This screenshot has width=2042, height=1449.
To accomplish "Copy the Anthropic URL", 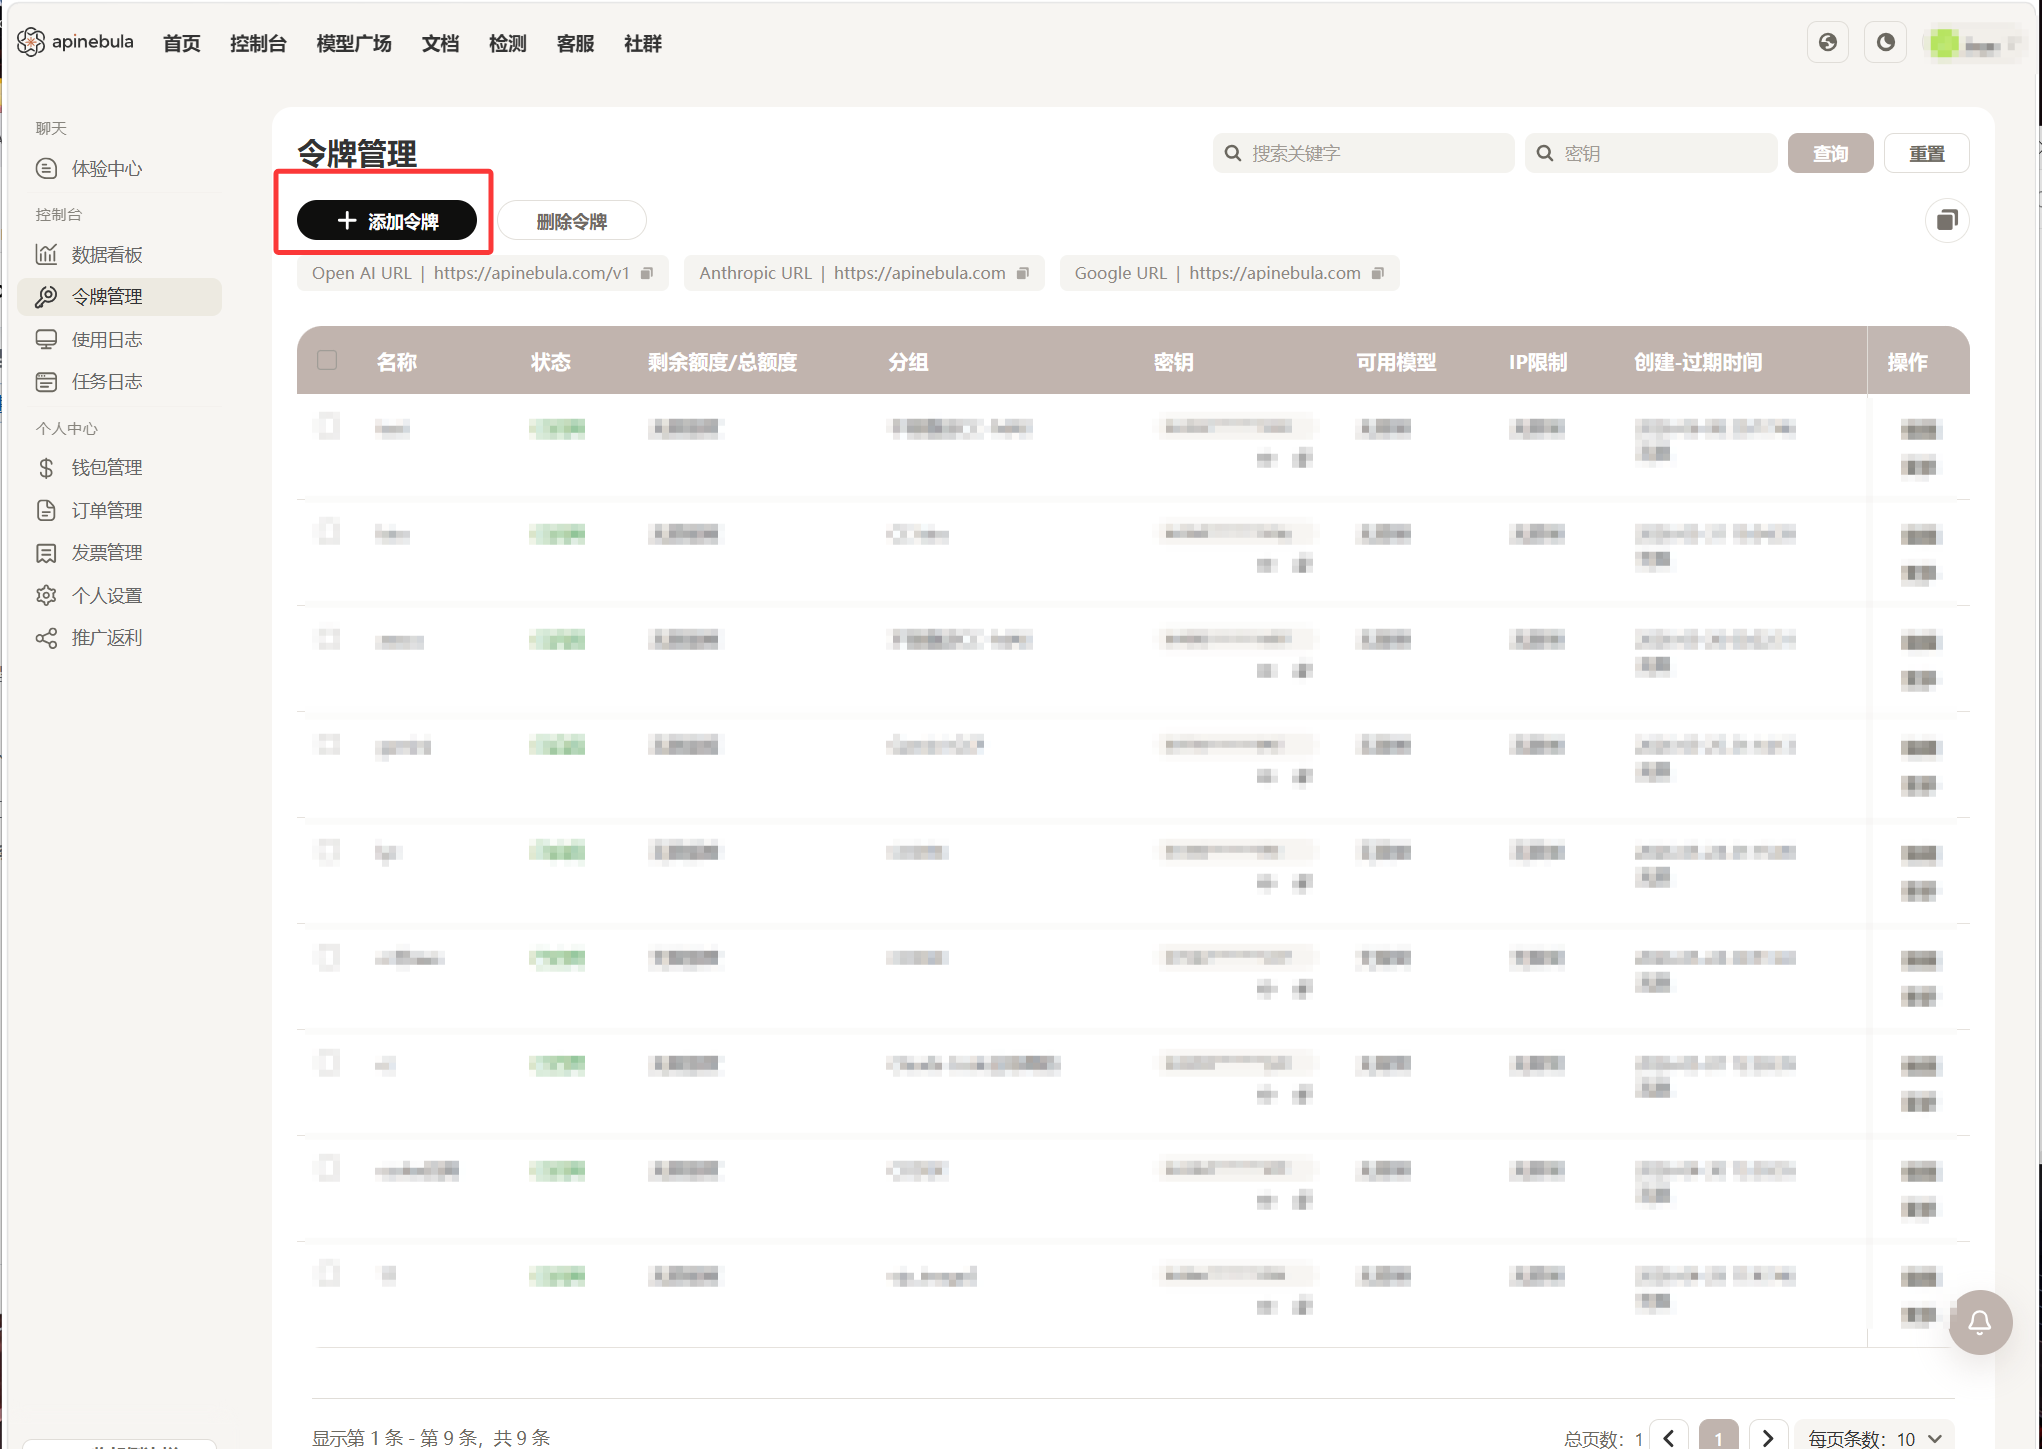I will pos(1022,273).
